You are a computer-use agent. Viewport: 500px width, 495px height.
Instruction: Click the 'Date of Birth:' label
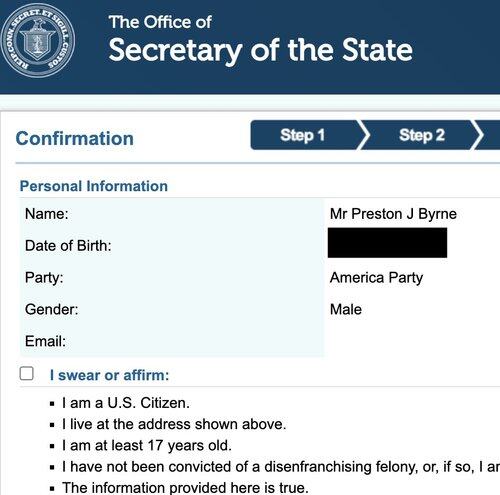click(68, 246)
